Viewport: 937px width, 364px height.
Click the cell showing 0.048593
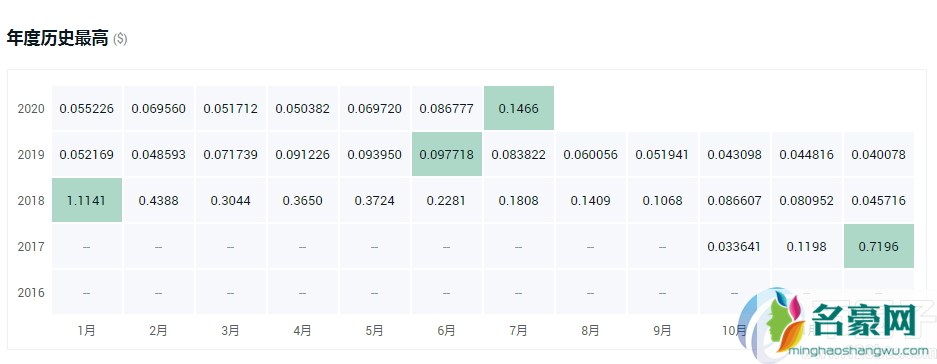158,154
